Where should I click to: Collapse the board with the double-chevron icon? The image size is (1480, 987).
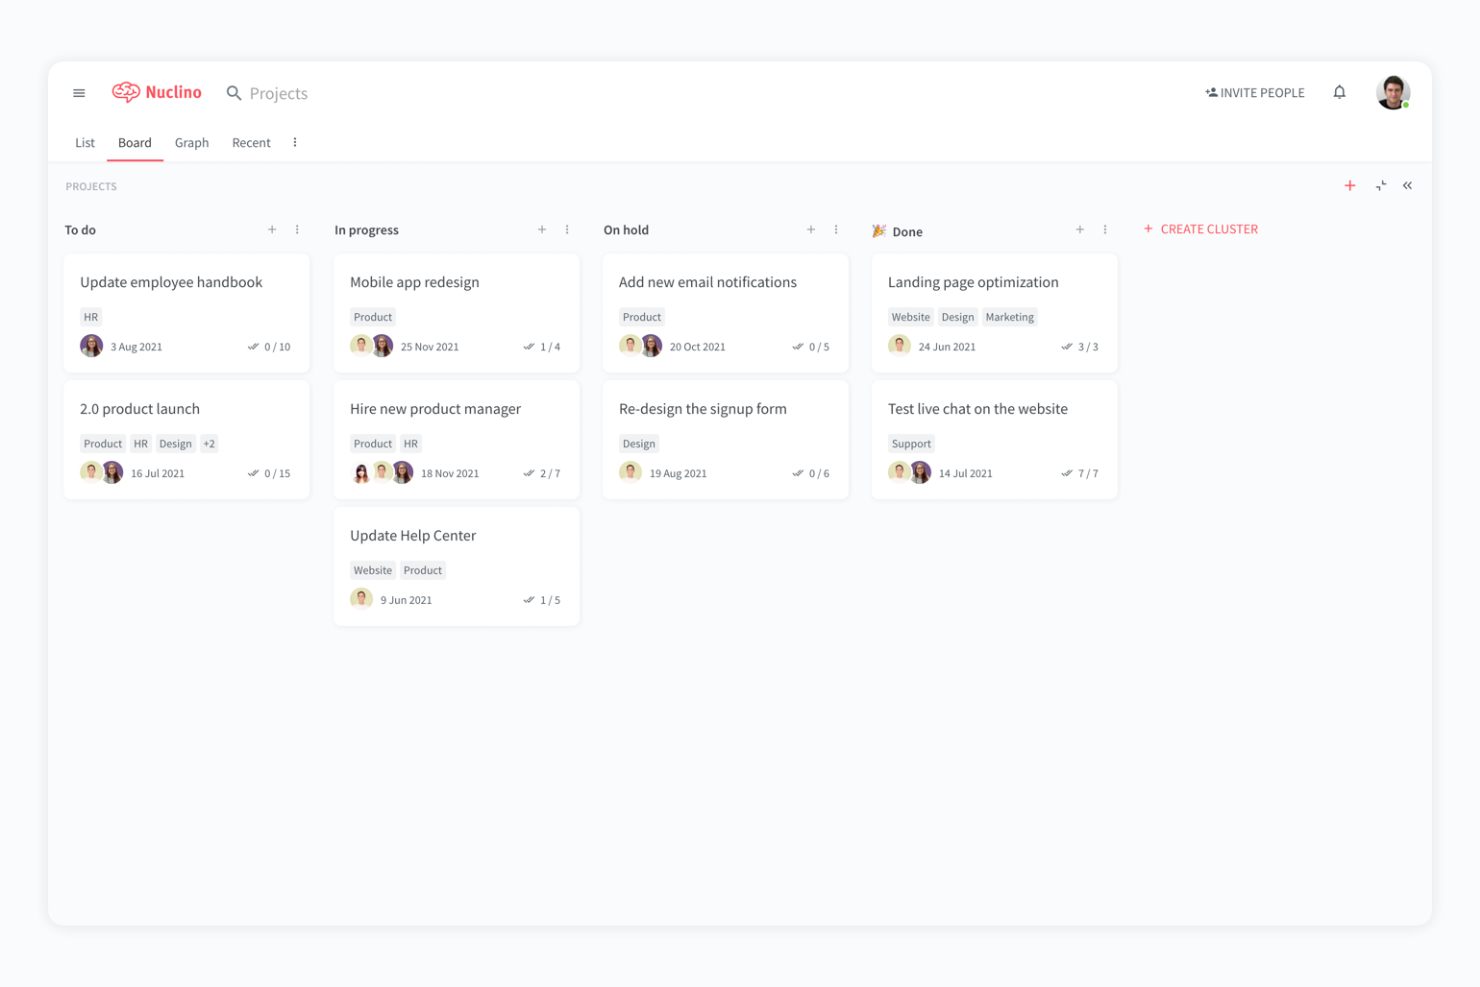1408,186
